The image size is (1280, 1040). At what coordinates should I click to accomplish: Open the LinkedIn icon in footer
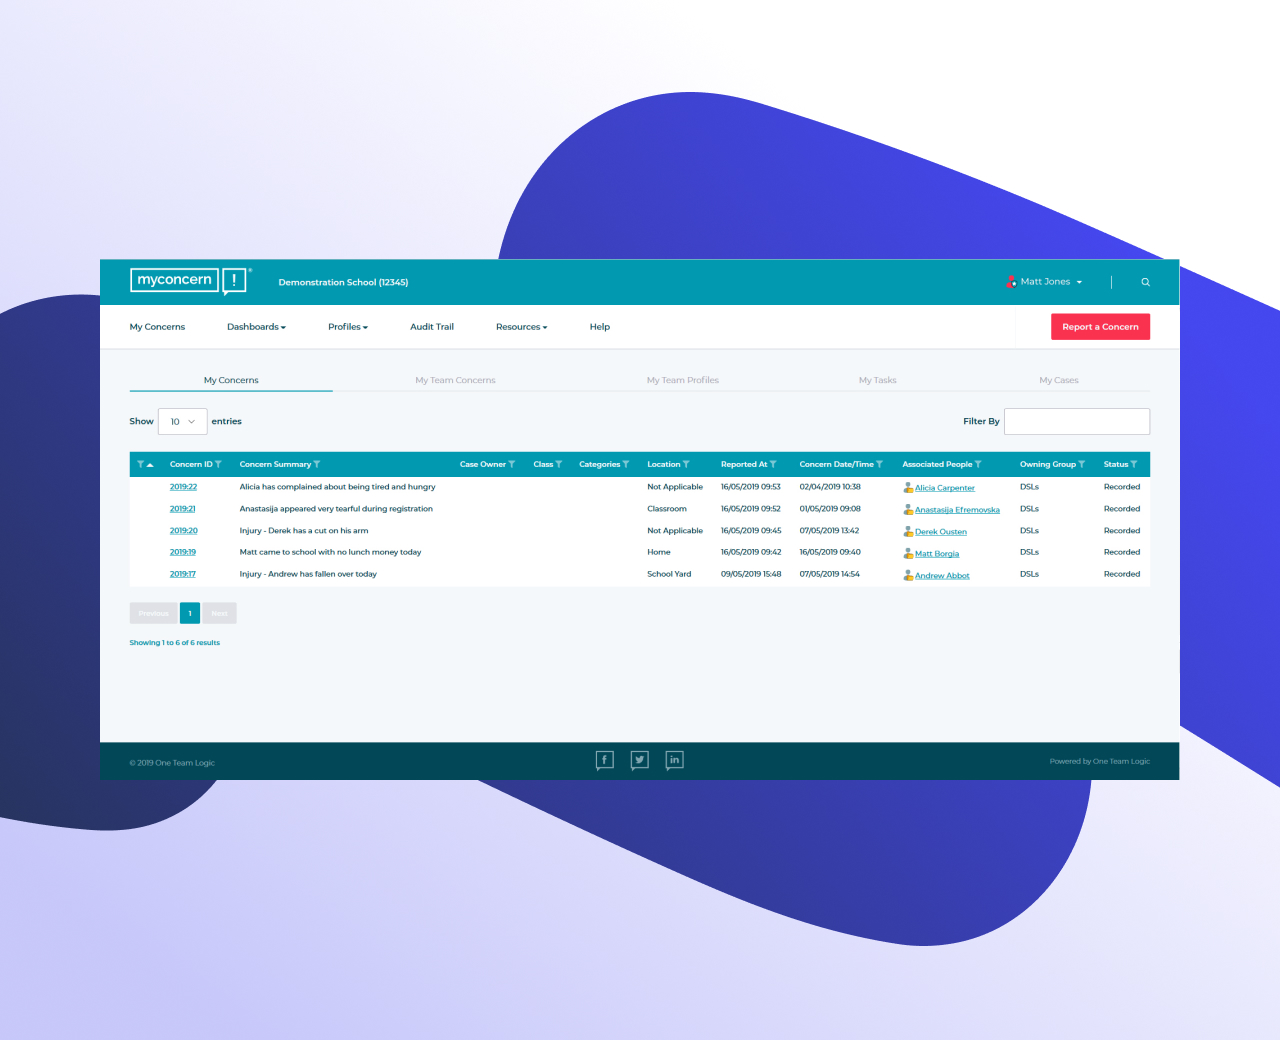675,760
